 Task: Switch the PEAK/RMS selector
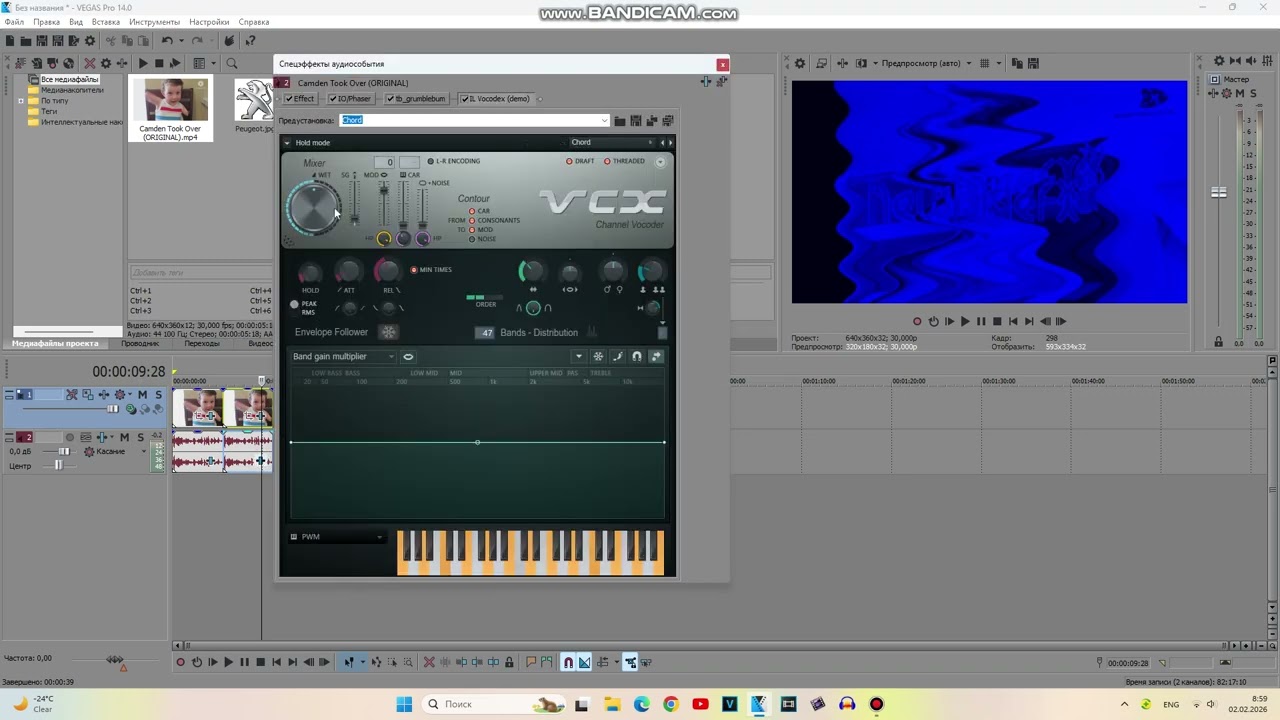tap(294, 304)
